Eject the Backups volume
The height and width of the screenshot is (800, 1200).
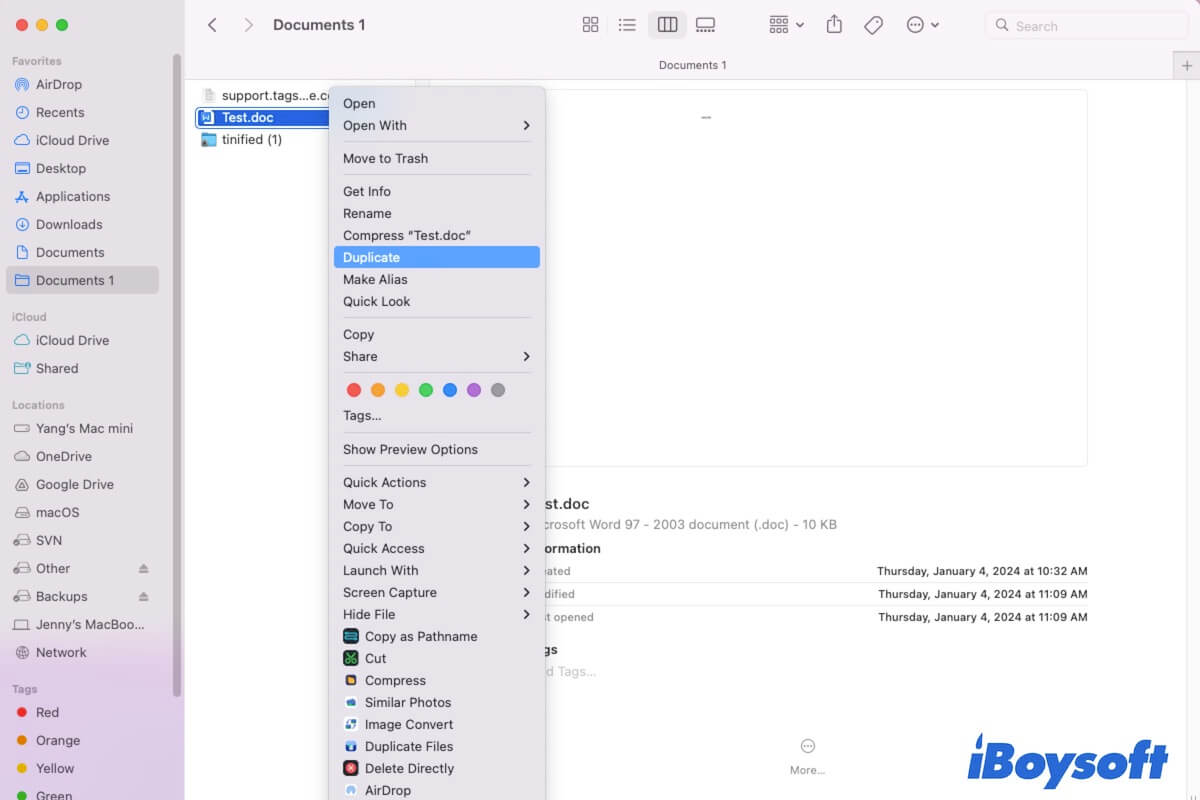143,596
